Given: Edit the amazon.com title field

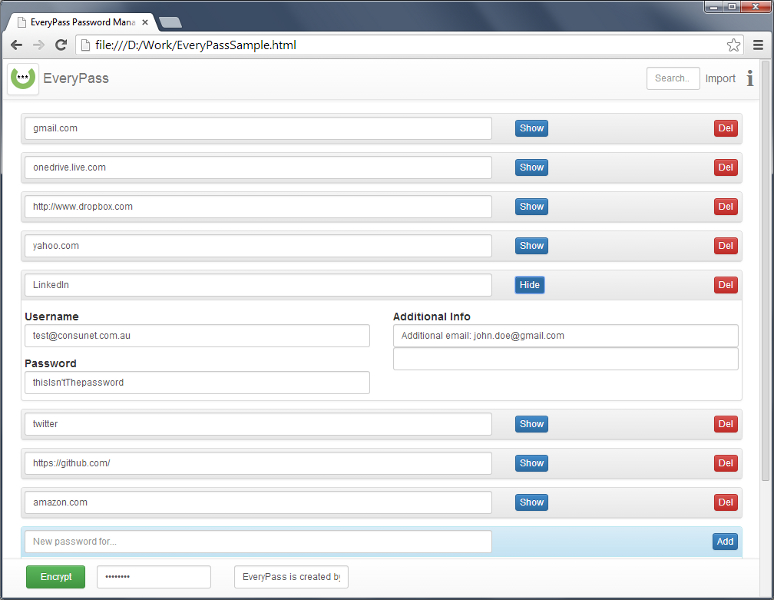Looking at the screenshot, I should click(258, 502).
